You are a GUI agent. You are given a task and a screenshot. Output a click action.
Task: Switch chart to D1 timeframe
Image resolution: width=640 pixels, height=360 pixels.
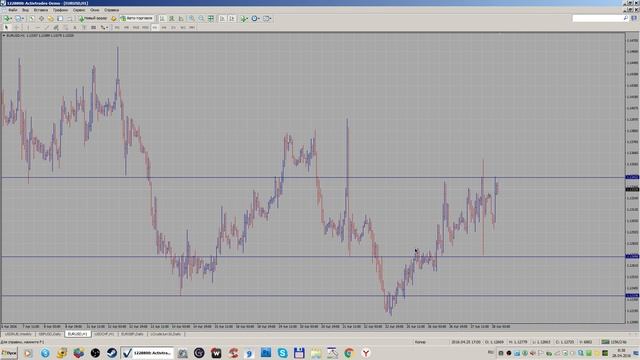click(x=173, y=27)
